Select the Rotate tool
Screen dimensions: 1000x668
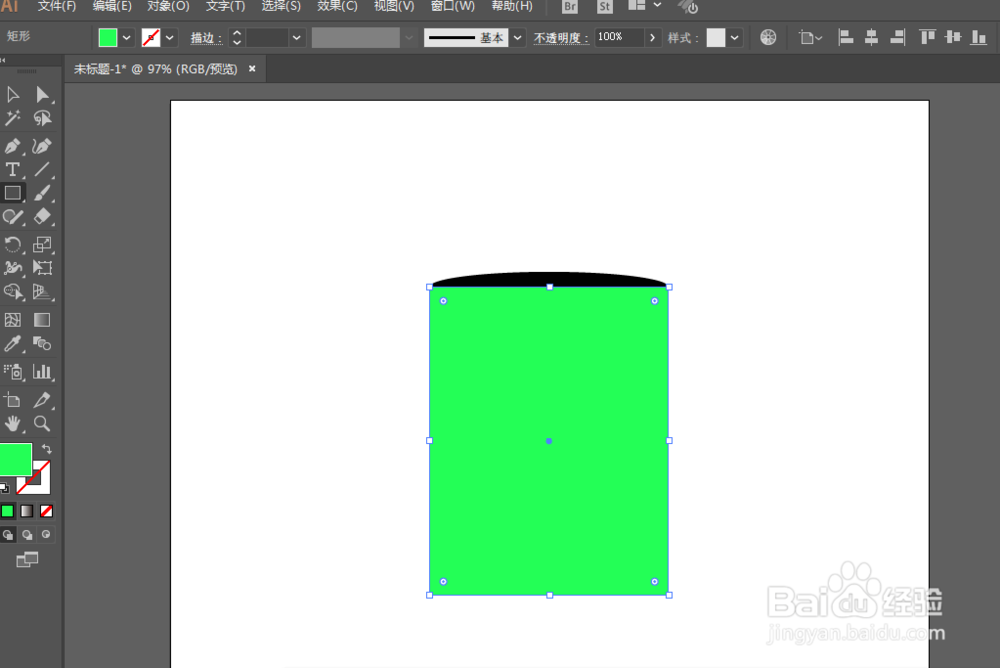tap(13, 241)
